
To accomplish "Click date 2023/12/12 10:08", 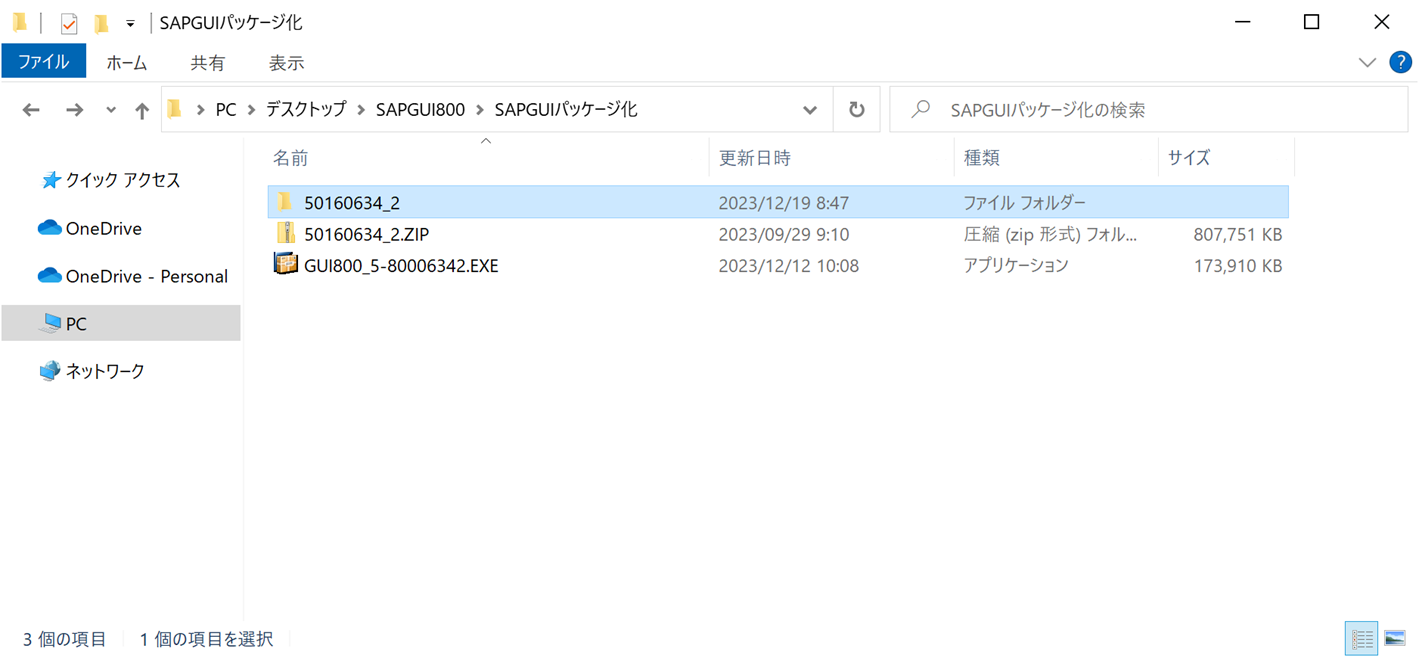I will pos(788,266).
